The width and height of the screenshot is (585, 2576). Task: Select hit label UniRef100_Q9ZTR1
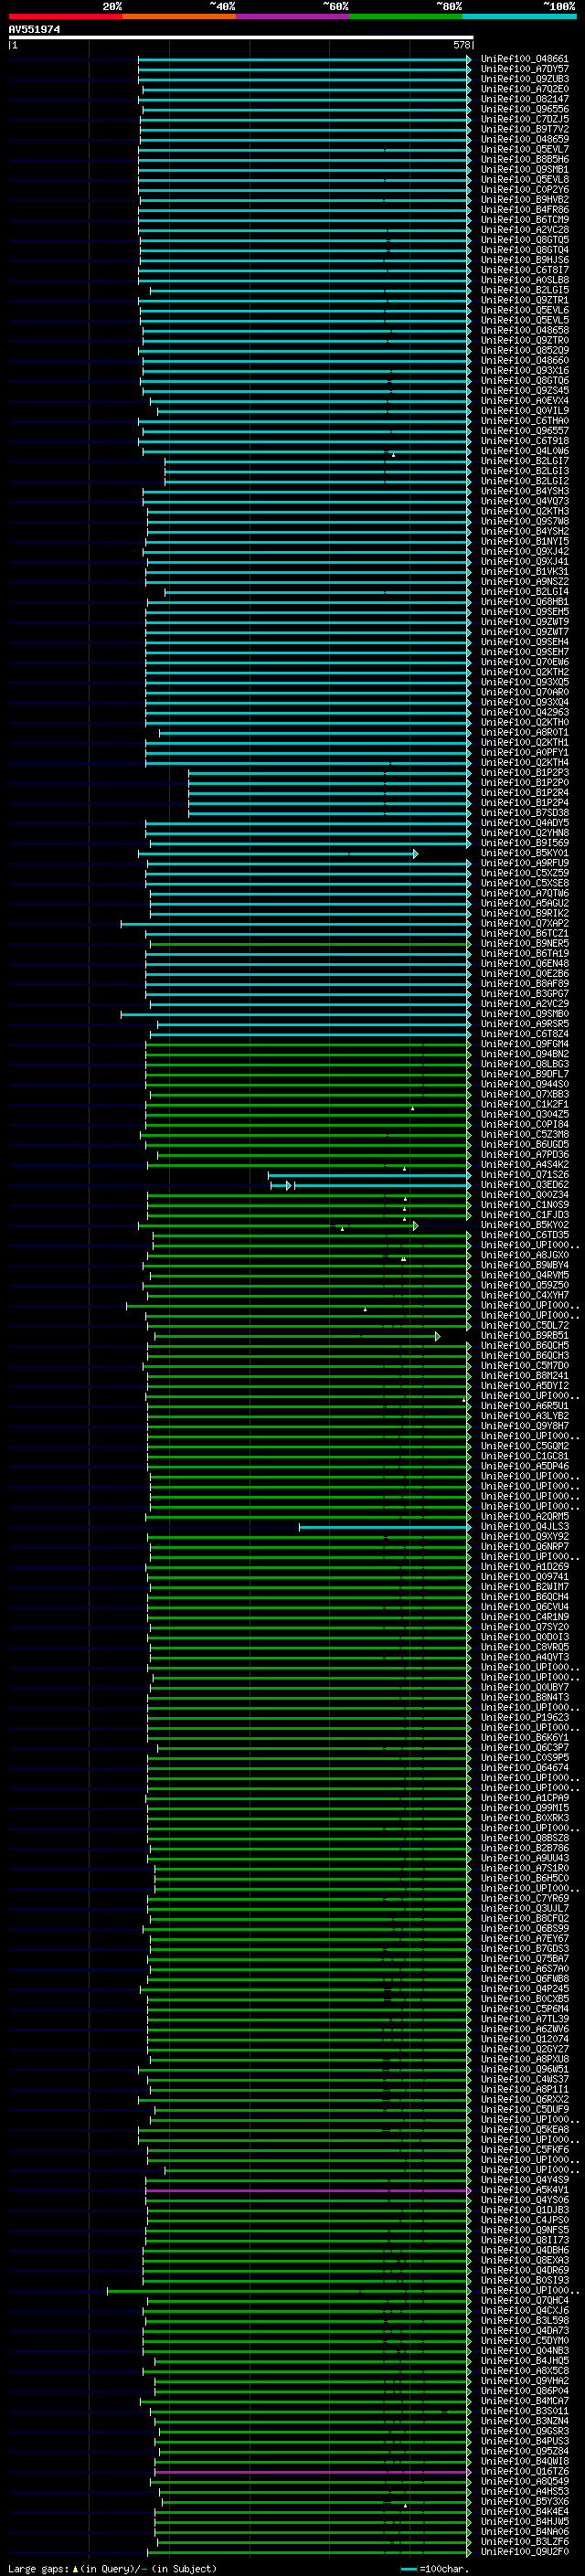tap(524, 300)
